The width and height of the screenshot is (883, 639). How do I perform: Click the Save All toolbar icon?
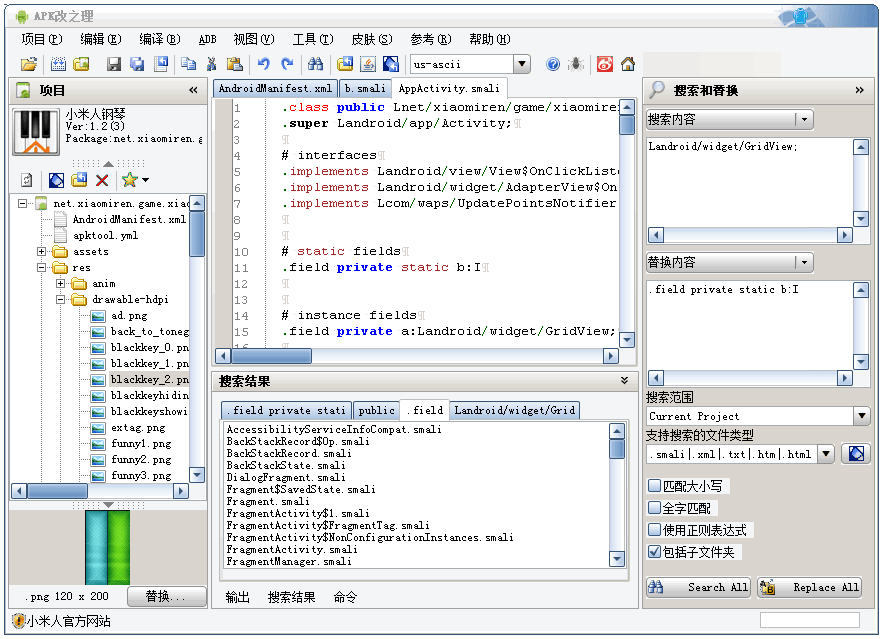click(x=136, y=63)
